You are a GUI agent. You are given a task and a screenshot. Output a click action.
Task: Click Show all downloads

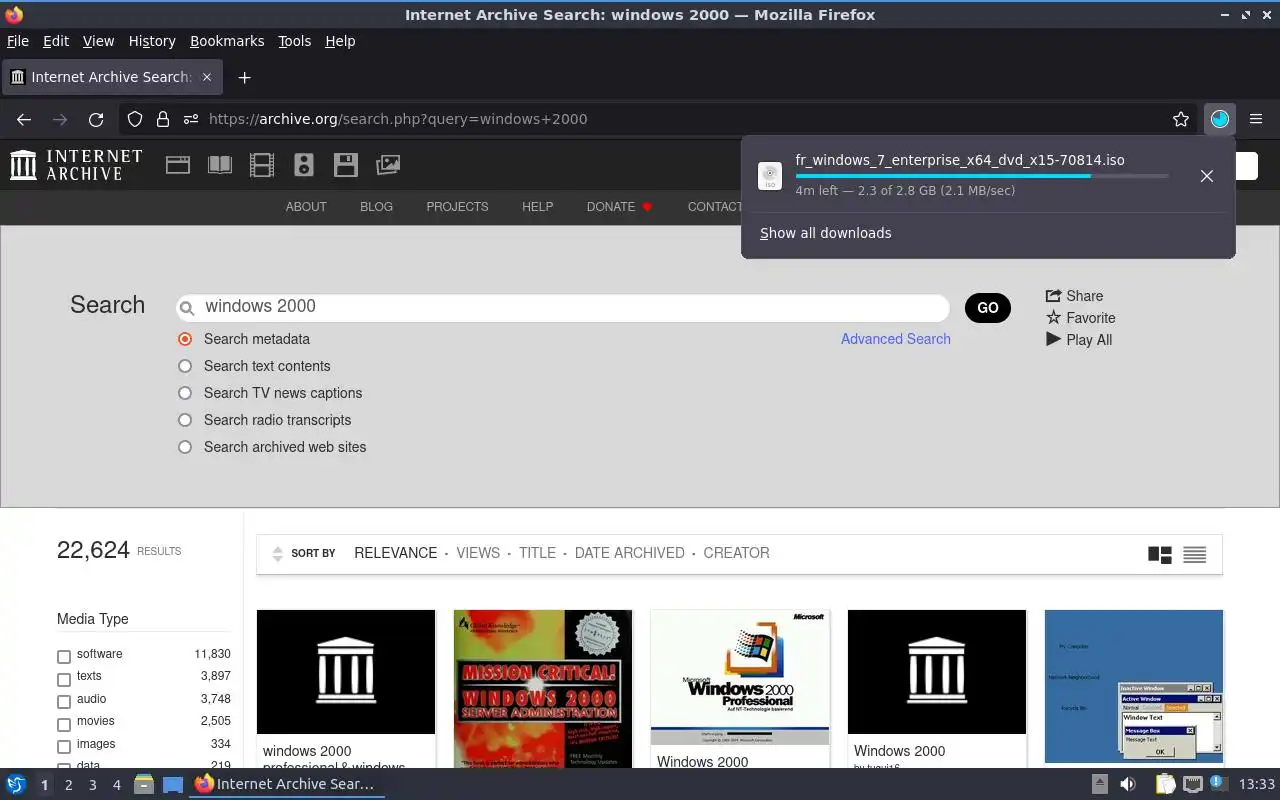(x=826, y=233)
